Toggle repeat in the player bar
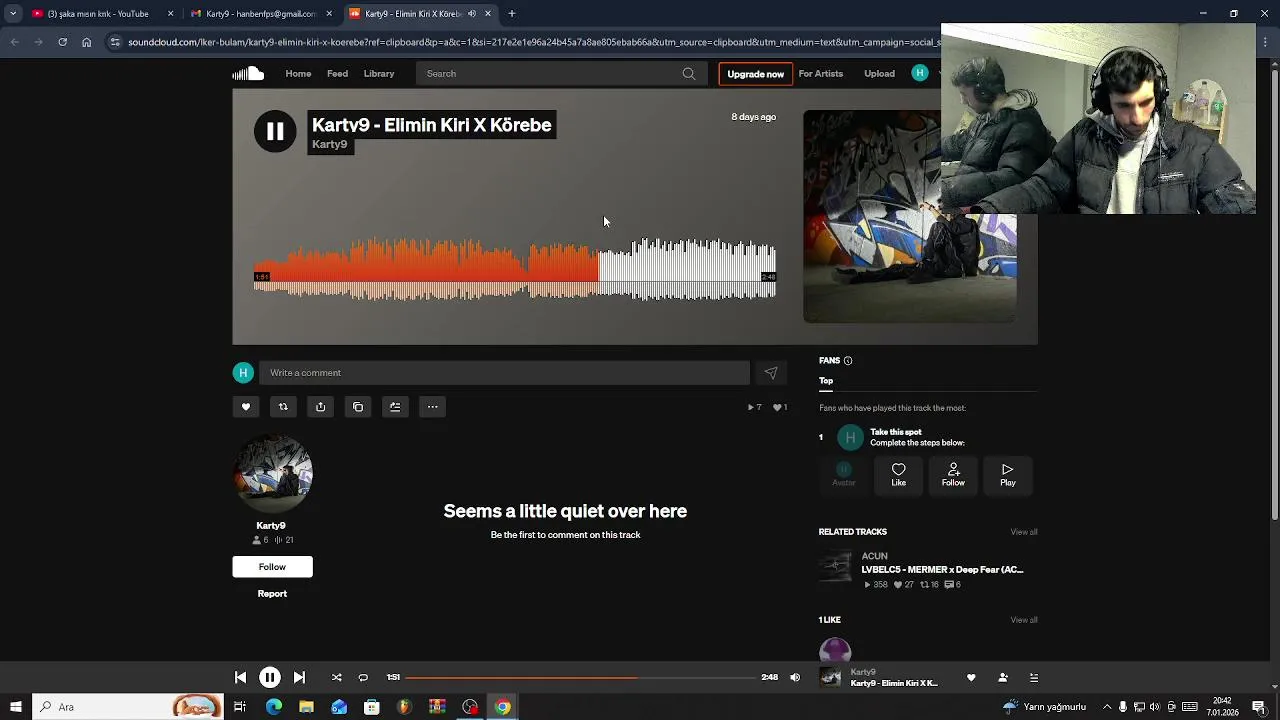This screenshot has width=1280, height=720. pos(363,677)
